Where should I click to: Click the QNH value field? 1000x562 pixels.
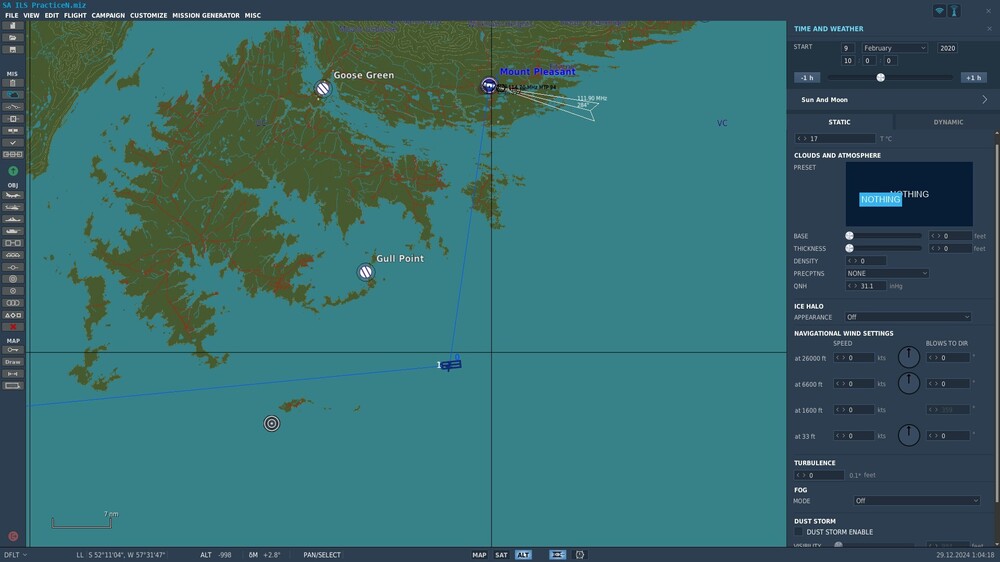(866, 286)
